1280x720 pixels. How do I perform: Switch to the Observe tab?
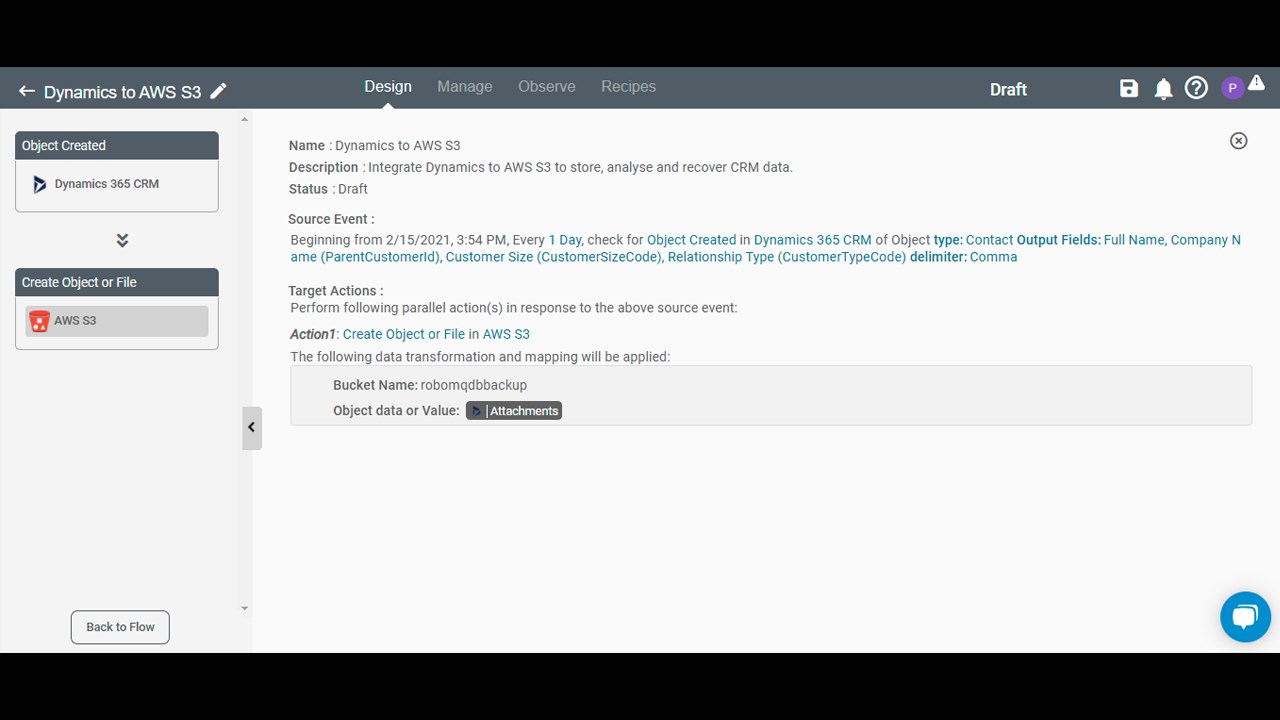point(547,87)
